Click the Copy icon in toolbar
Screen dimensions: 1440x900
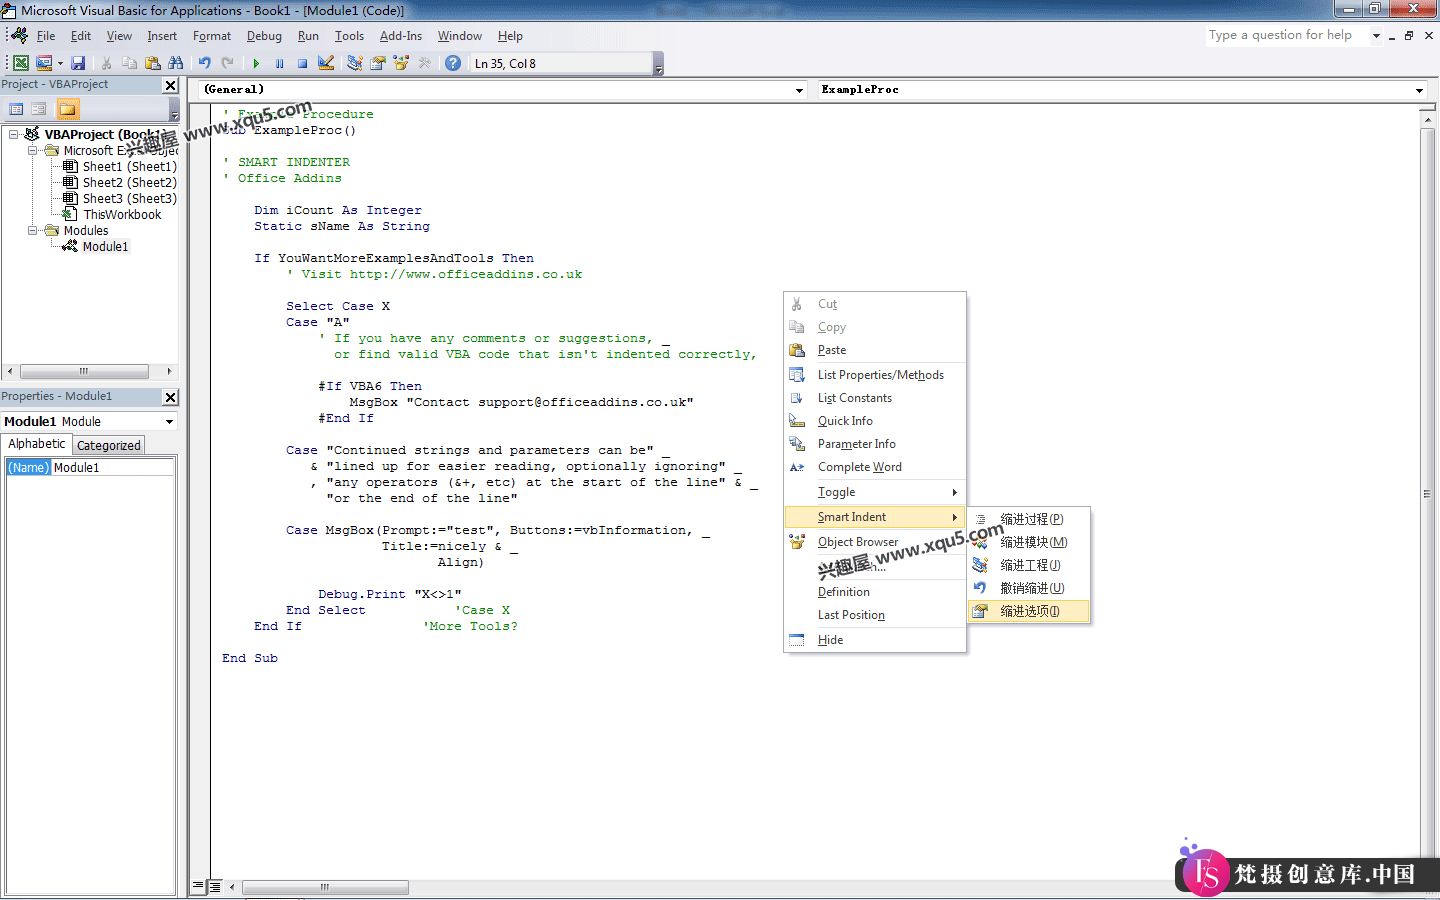129,63
